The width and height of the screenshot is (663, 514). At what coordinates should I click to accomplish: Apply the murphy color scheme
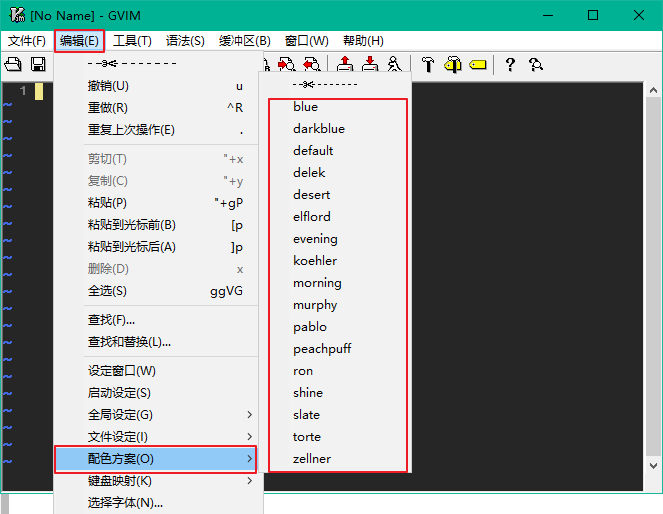click(335, 305)
